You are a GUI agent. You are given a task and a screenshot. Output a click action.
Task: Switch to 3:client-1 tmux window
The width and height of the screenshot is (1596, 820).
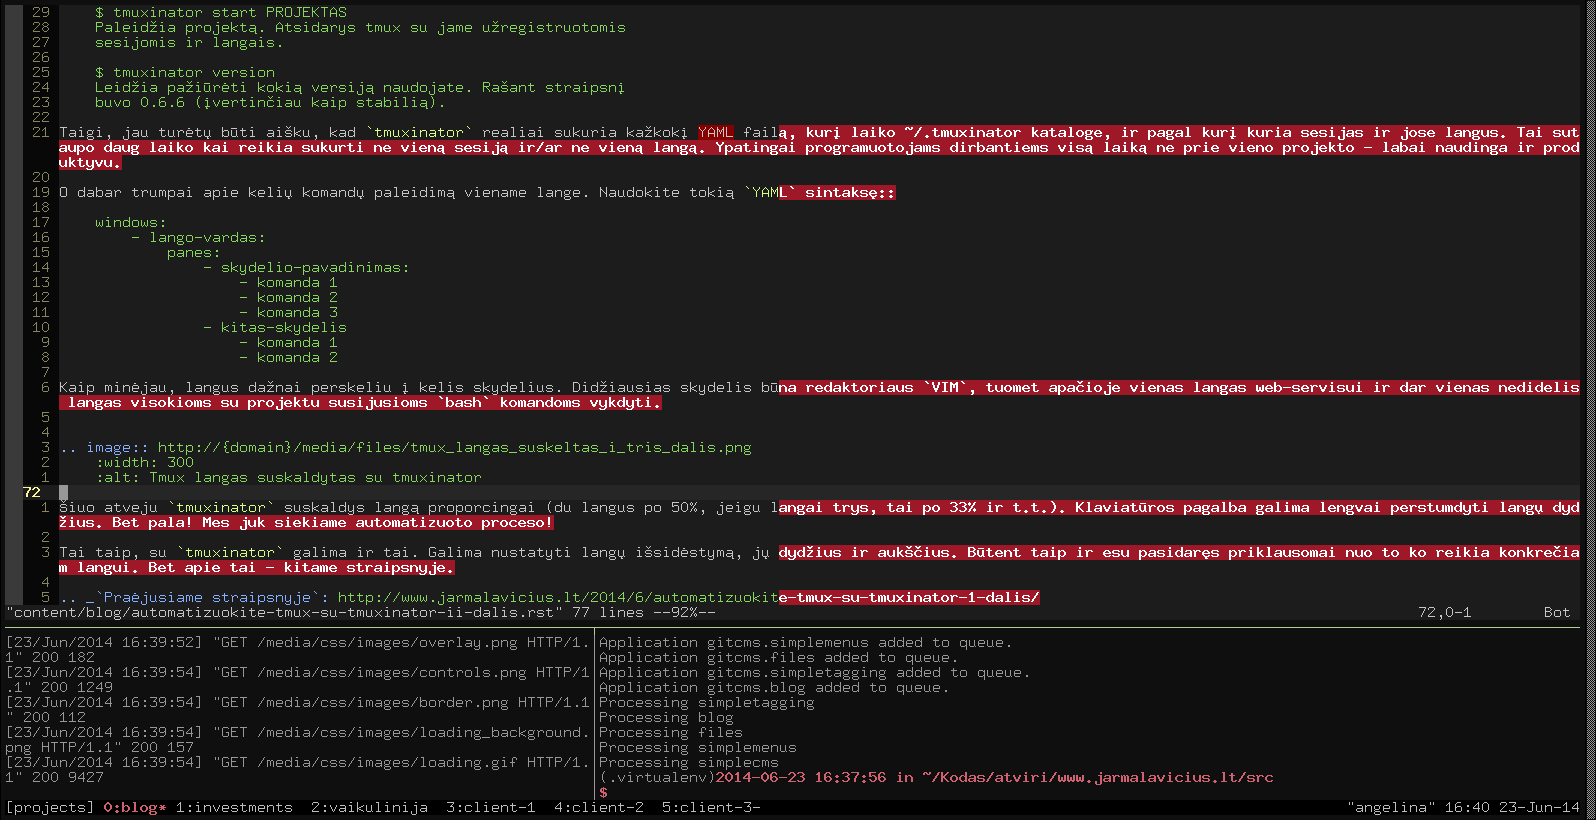490,807
